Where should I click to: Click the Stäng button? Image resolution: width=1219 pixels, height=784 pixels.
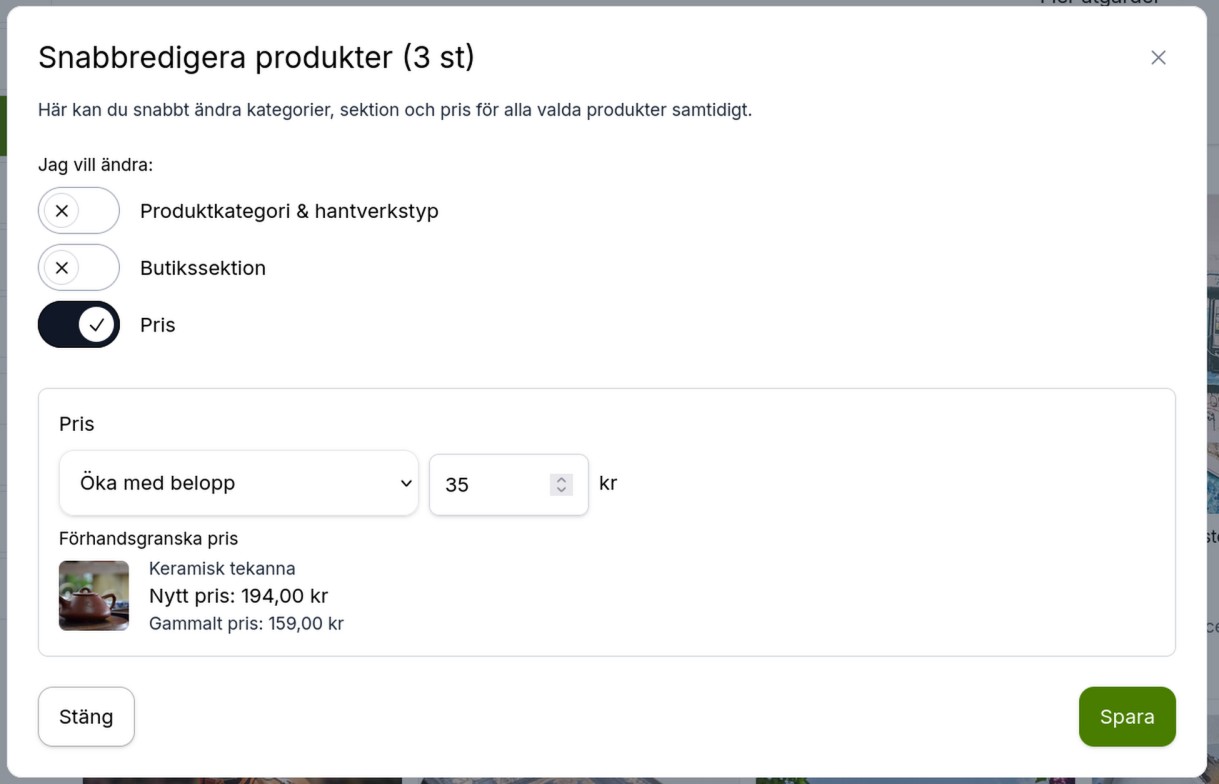click(86, 716)
